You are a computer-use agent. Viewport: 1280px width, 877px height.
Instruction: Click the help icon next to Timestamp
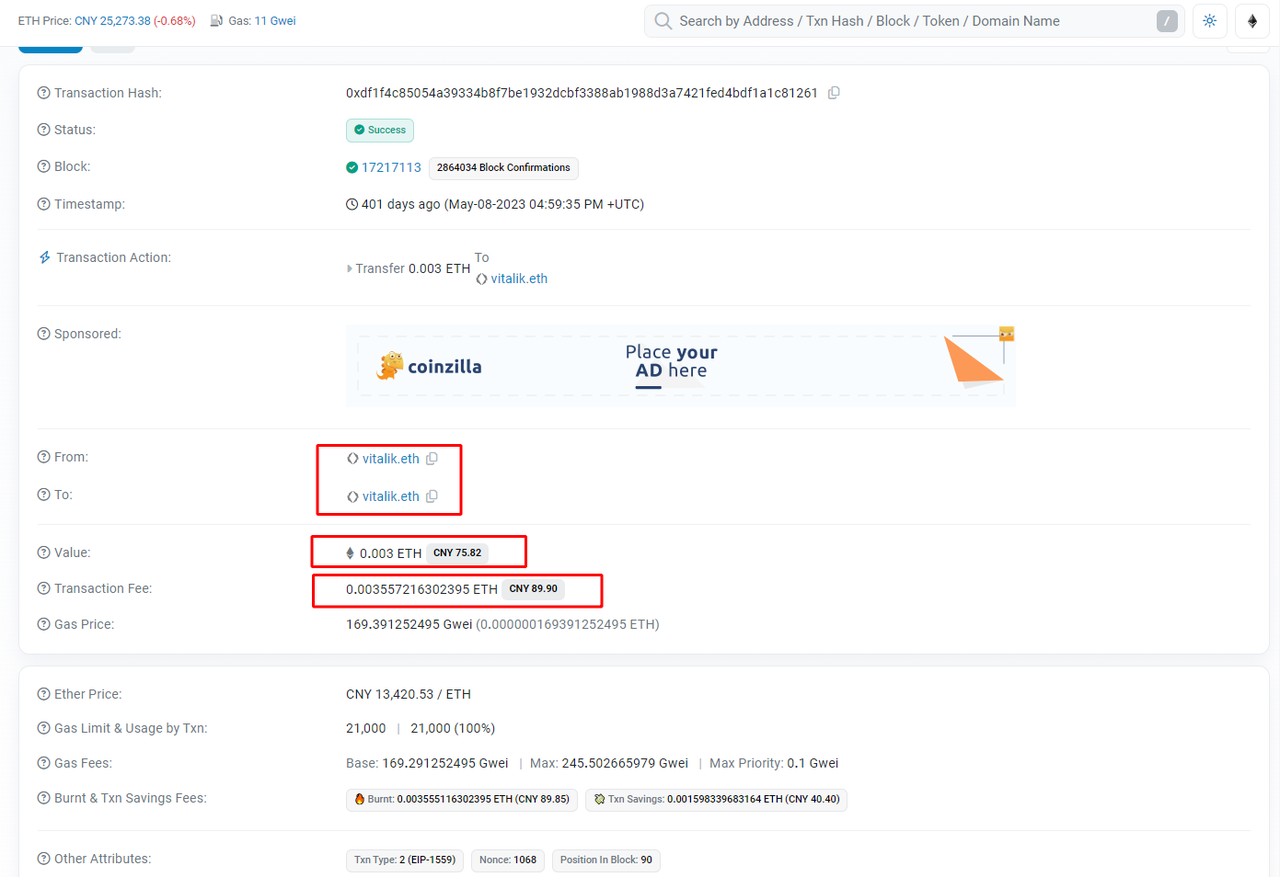pos(43,204)
